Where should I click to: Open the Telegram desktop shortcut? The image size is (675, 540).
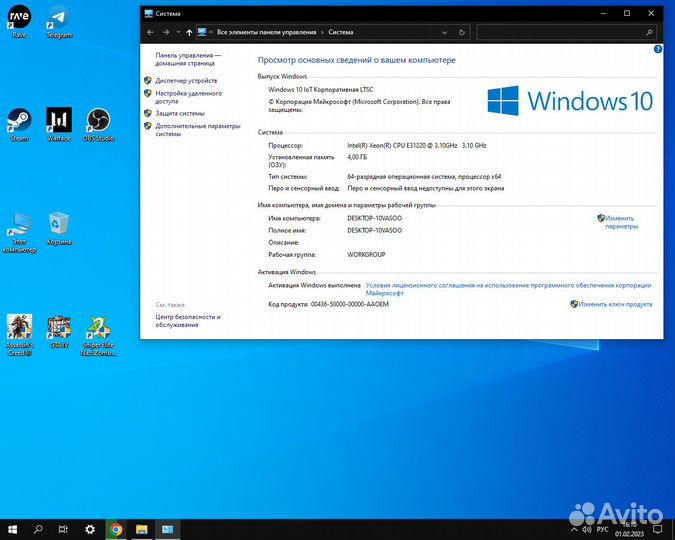[x=59, y=22]
